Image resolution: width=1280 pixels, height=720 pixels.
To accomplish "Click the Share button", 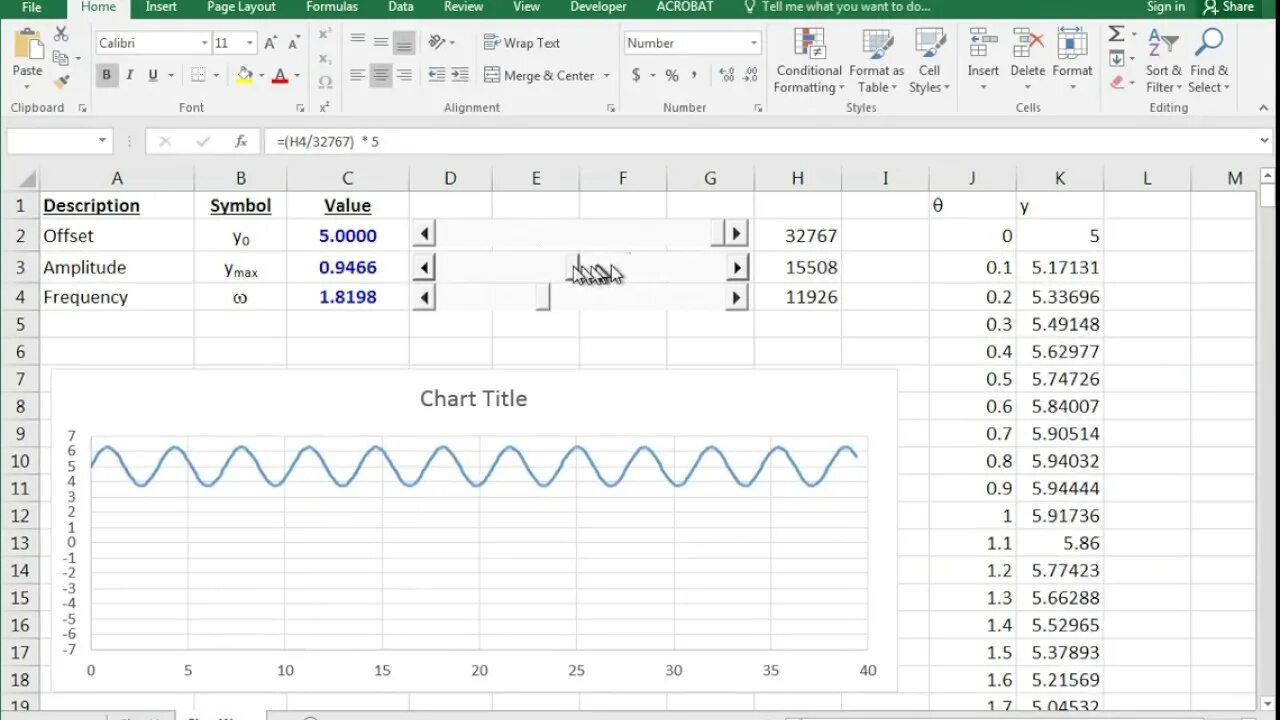I will 1229,7.
